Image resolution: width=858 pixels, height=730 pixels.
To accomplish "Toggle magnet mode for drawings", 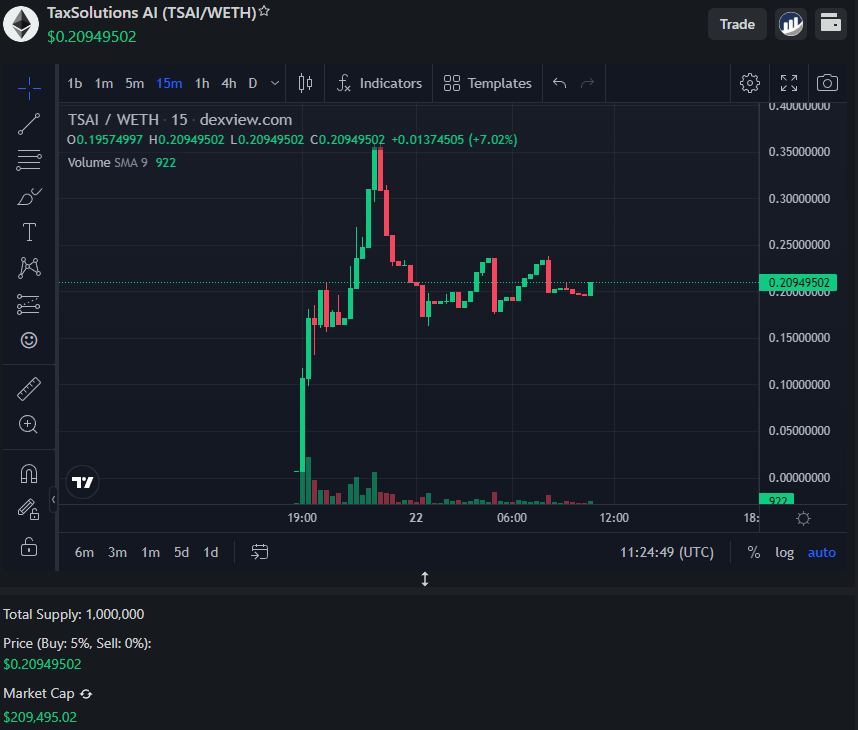I will coord(29,473).
